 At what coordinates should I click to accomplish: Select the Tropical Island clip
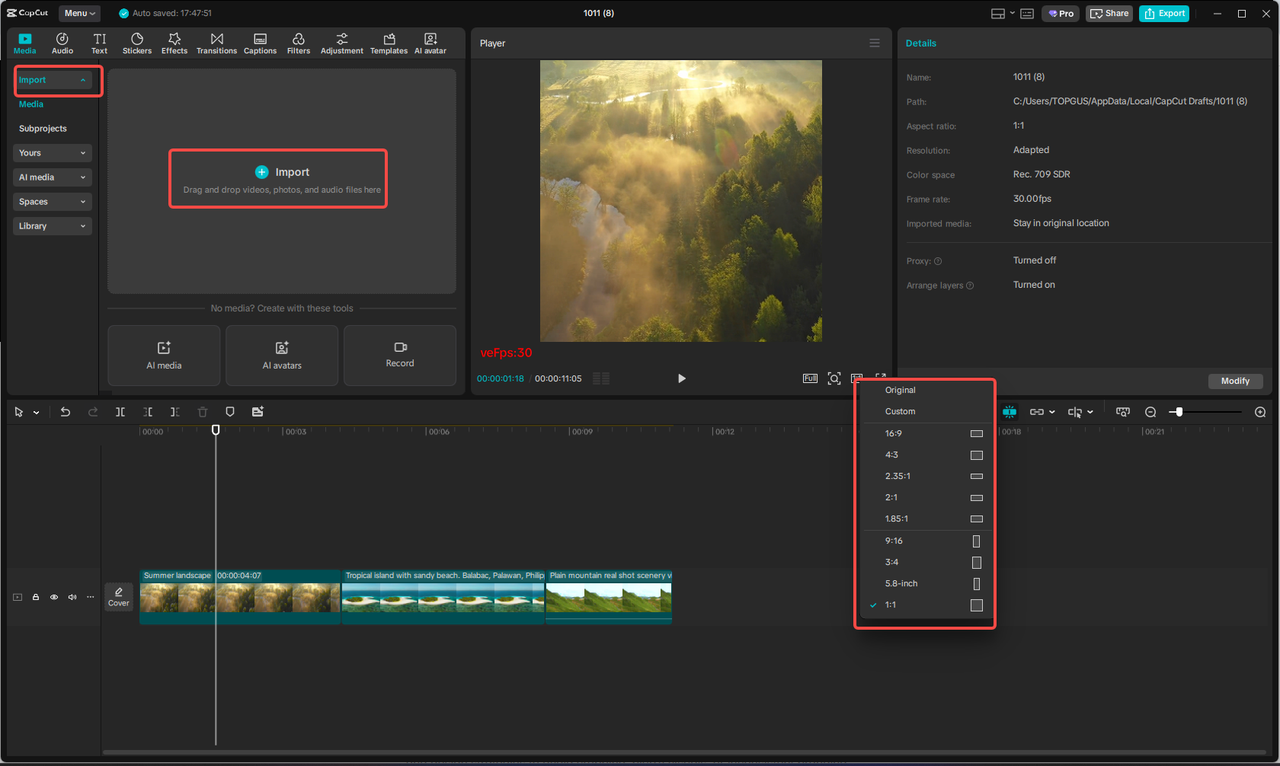click(443, 597)
